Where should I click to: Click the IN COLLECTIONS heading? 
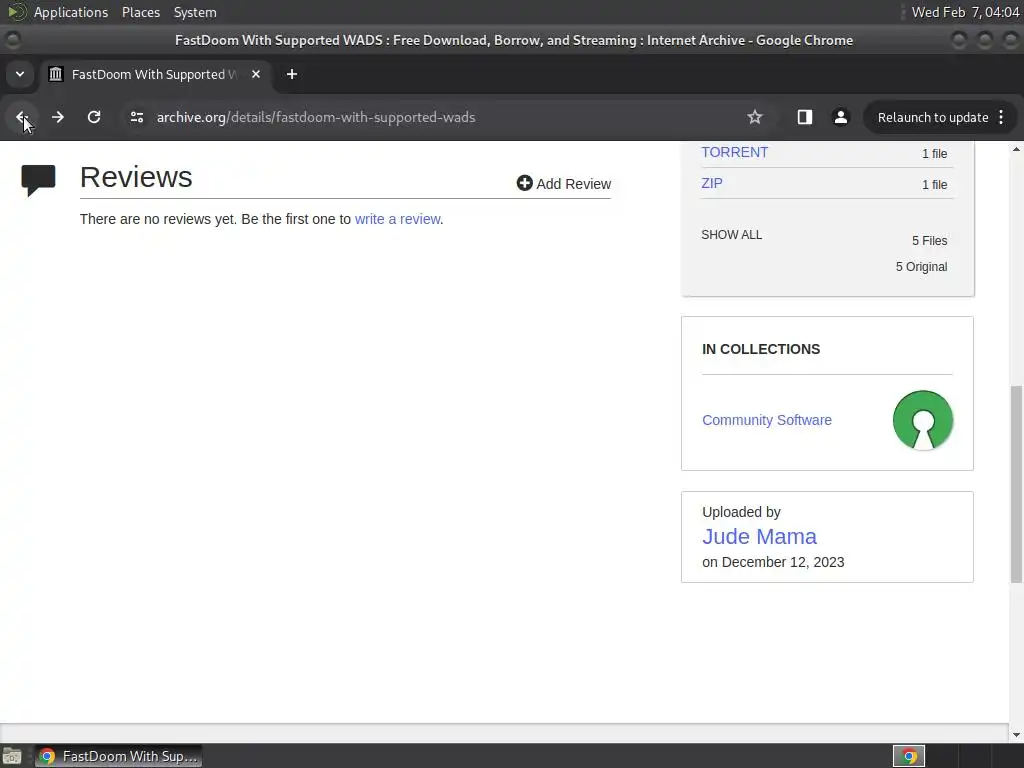pos(761,349)
